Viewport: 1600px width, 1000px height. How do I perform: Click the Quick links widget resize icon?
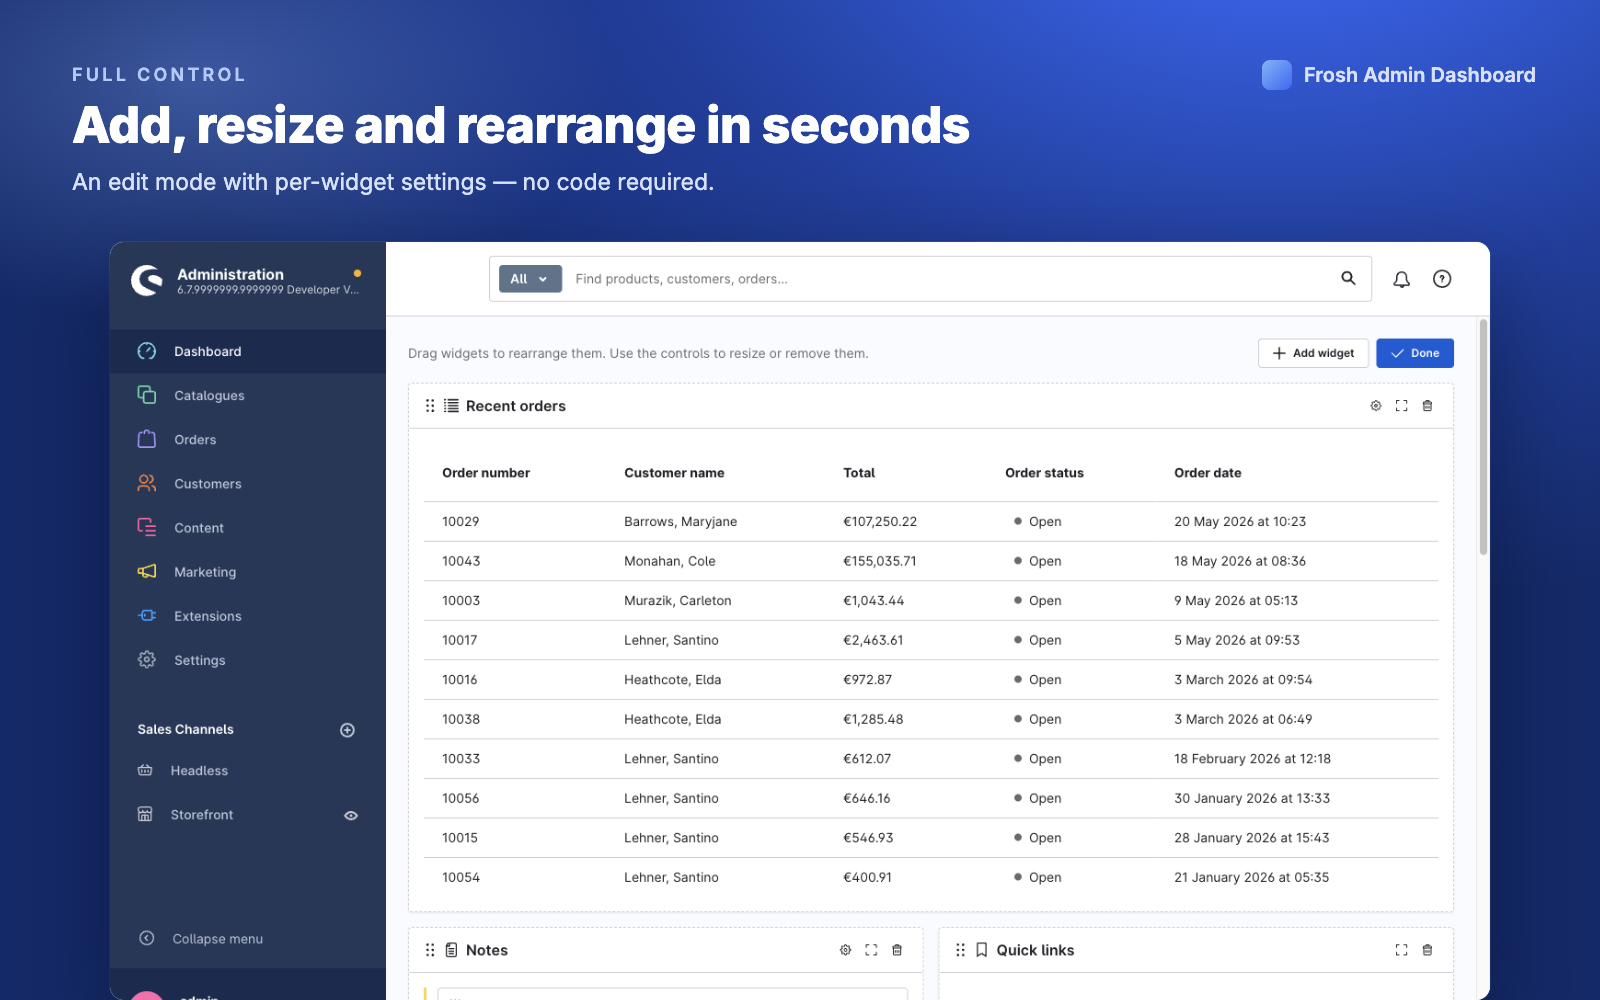point(1402,950)
